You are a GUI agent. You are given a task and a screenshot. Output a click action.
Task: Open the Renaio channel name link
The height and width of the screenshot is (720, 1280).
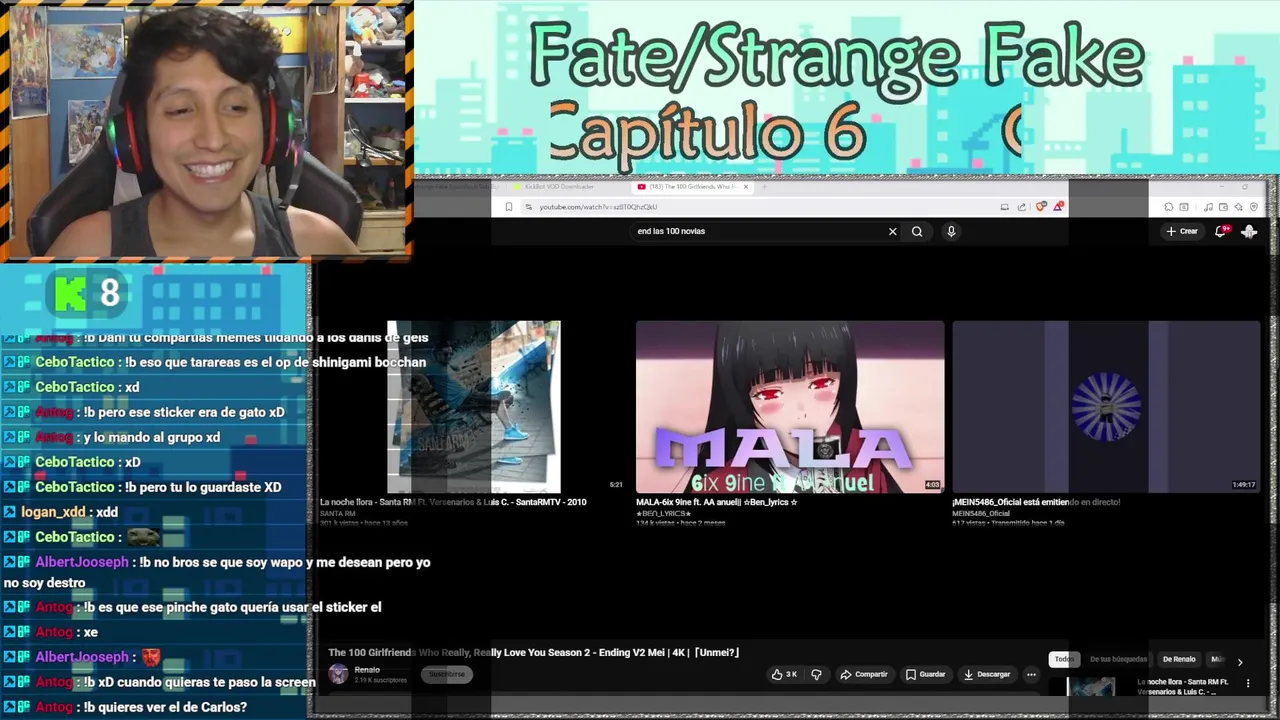[367, 669]
